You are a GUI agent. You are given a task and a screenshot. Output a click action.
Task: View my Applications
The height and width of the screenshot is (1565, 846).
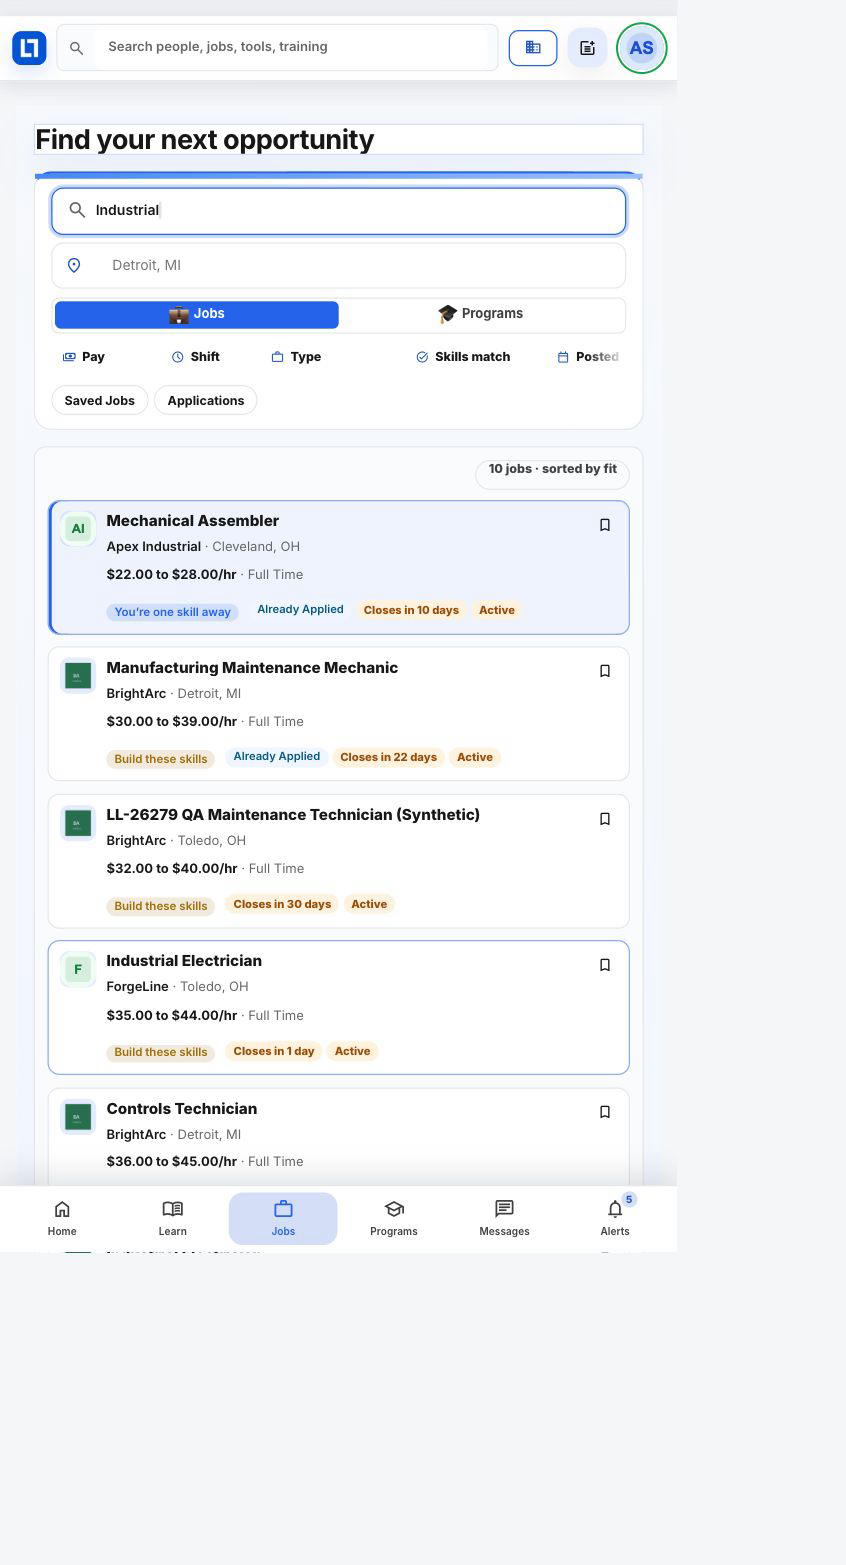[x=206, y=401]
